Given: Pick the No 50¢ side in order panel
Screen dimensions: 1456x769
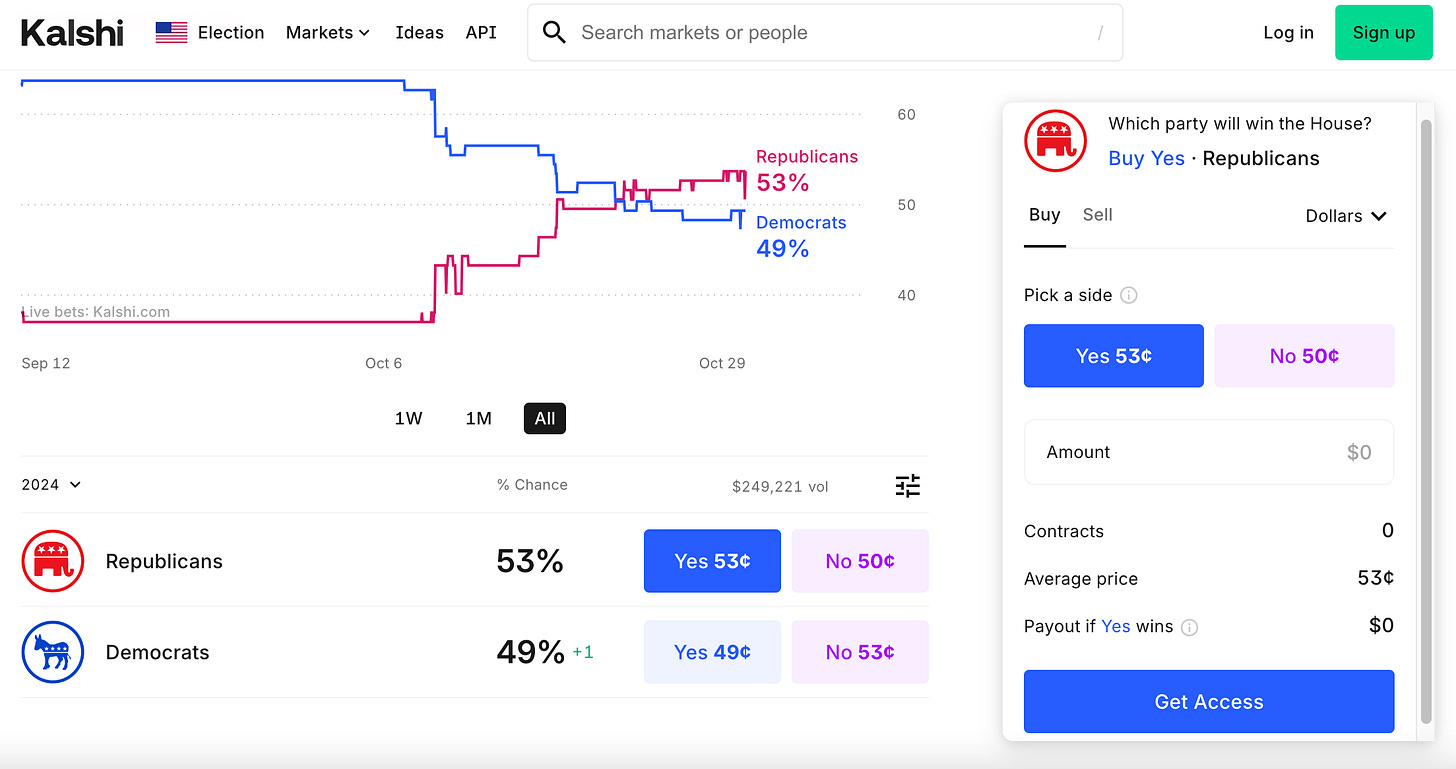Looking at the screenshot, I should point(1304,356).
